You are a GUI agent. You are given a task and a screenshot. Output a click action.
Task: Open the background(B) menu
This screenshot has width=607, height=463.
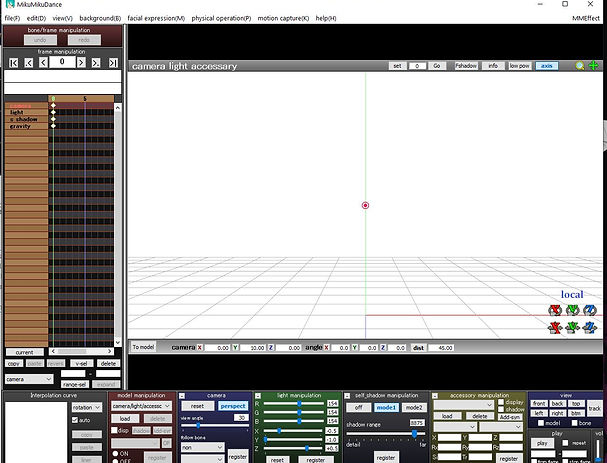(100, 18)
